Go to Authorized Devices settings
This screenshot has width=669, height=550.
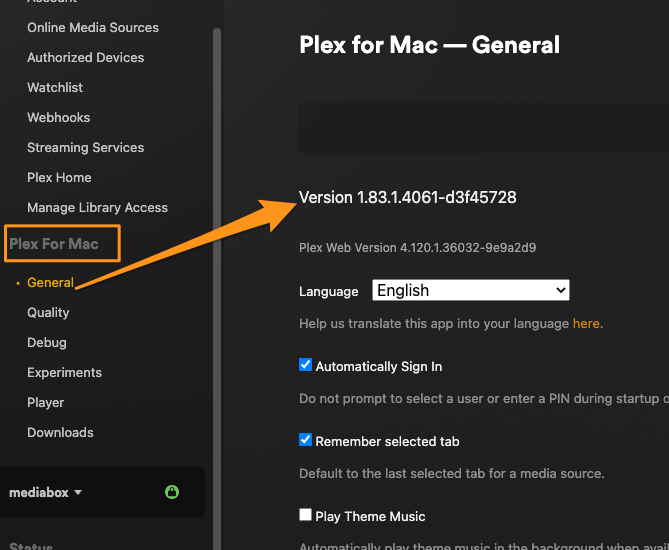pyautogui.click(x=86, y=57)
